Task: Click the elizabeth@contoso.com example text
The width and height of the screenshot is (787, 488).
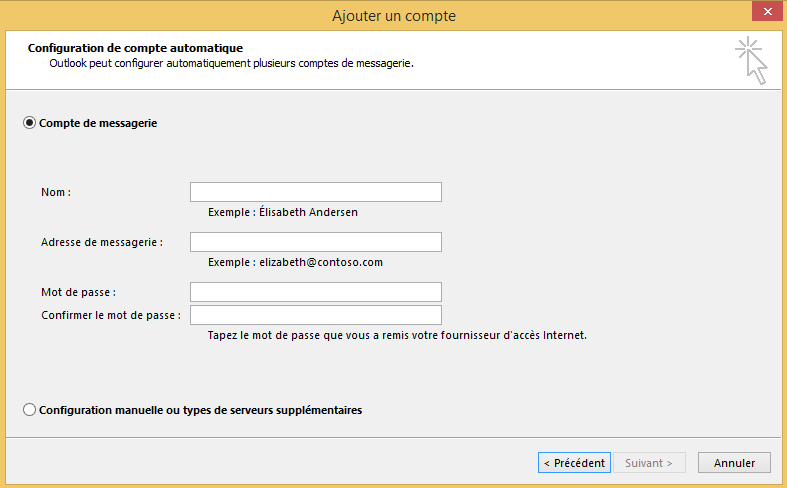Action: tap(295, 262)
